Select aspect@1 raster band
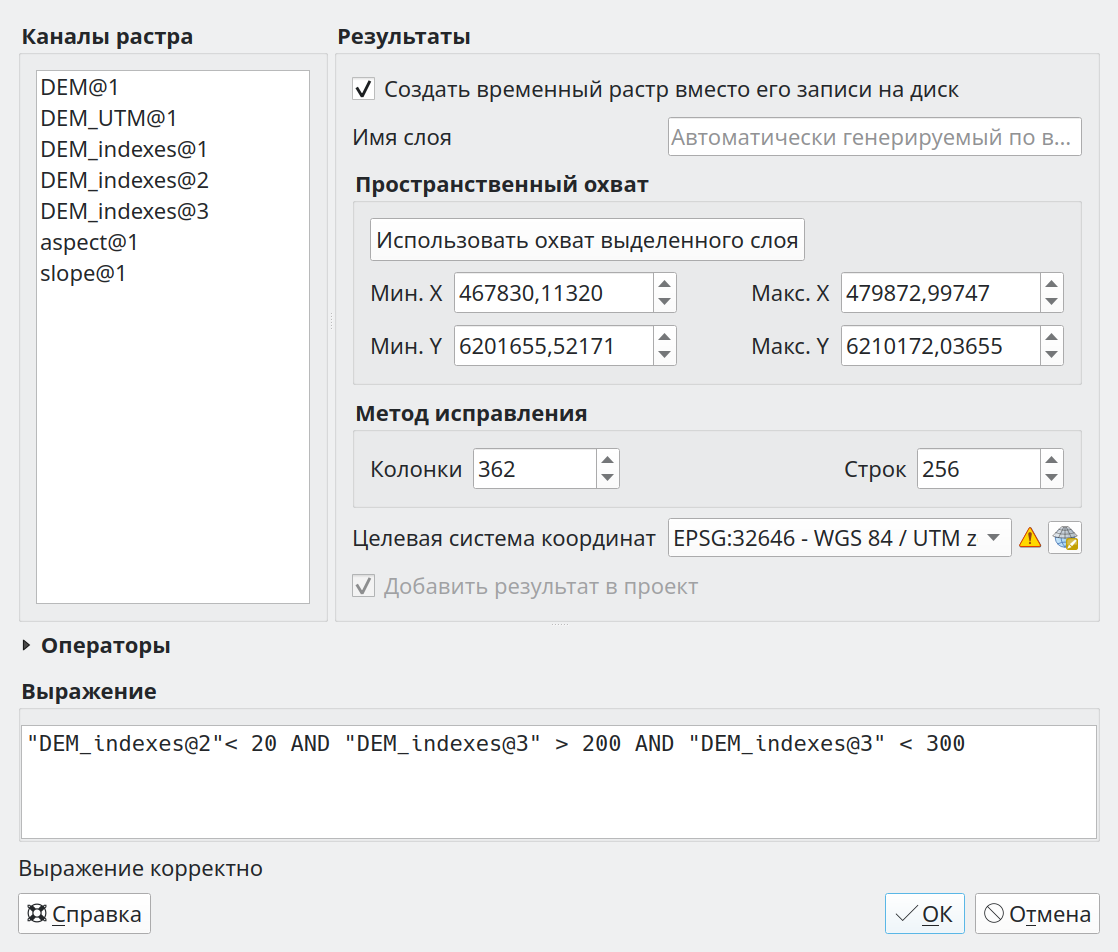 point(89,242)
